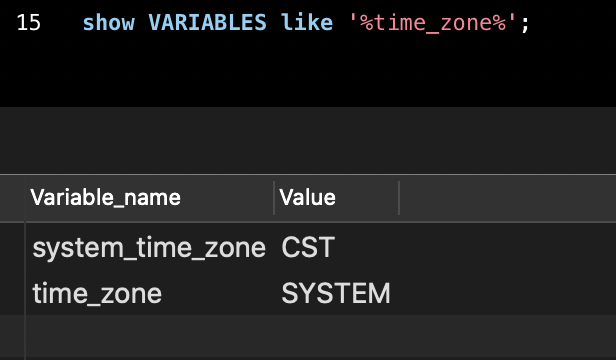Select the CST value cell

coord(336,248)
